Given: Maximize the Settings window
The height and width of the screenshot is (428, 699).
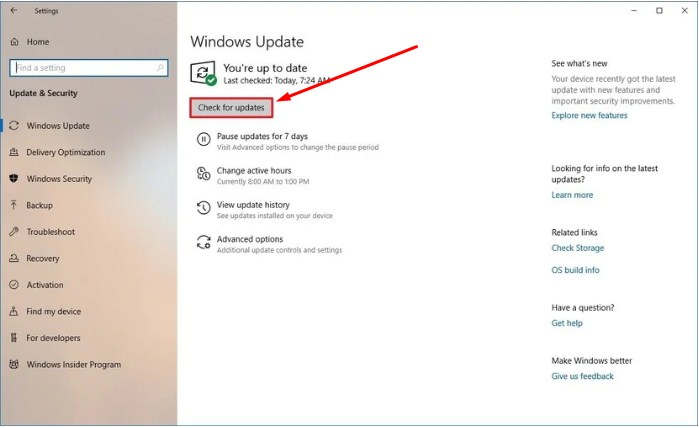Looking at the screenshot, I should click(x=659, y=10).
